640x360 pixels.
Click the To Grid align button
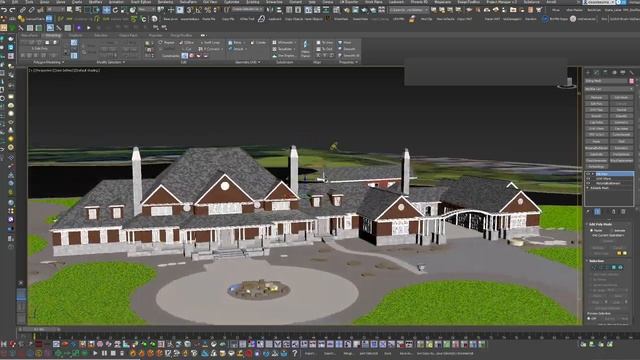click(x=325, y=49)
